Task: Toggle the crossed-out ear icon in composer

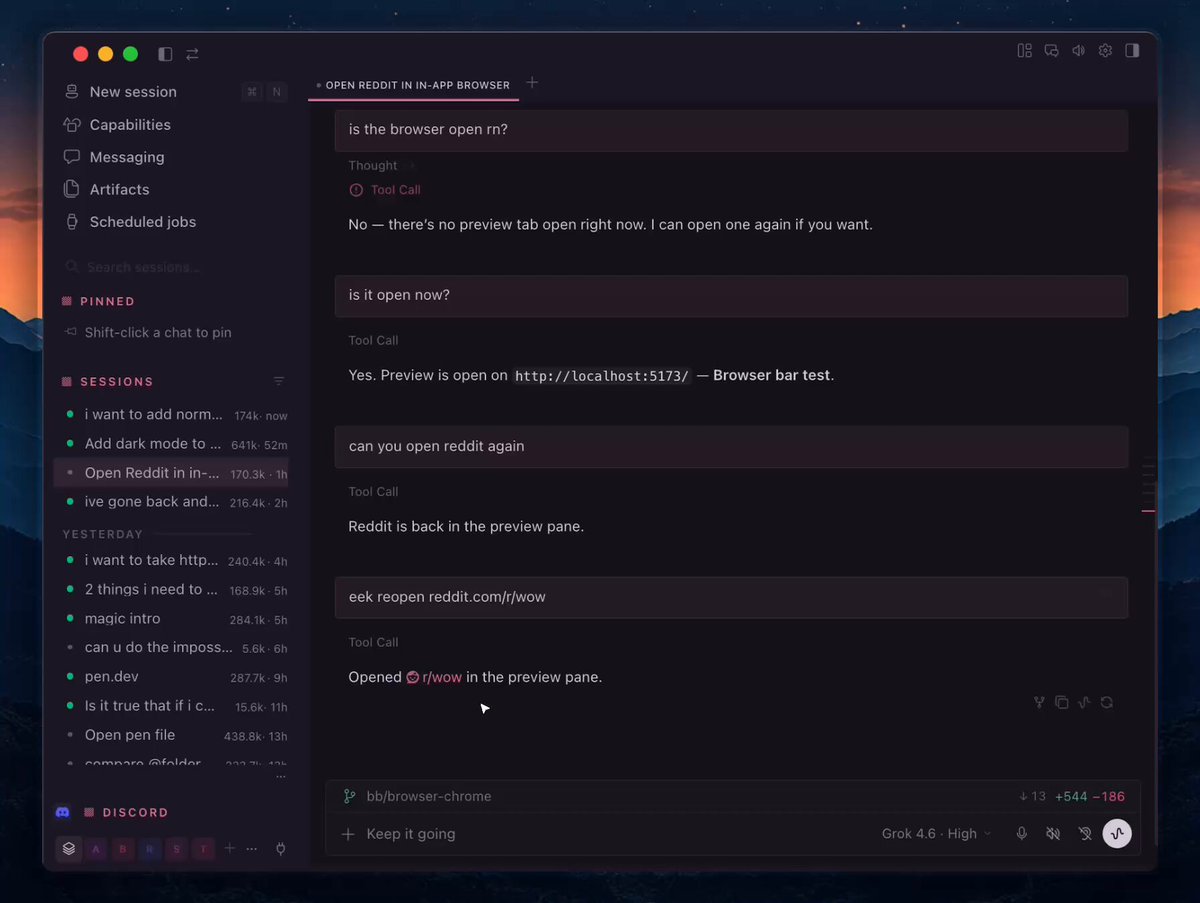Action: (1085, 834)
